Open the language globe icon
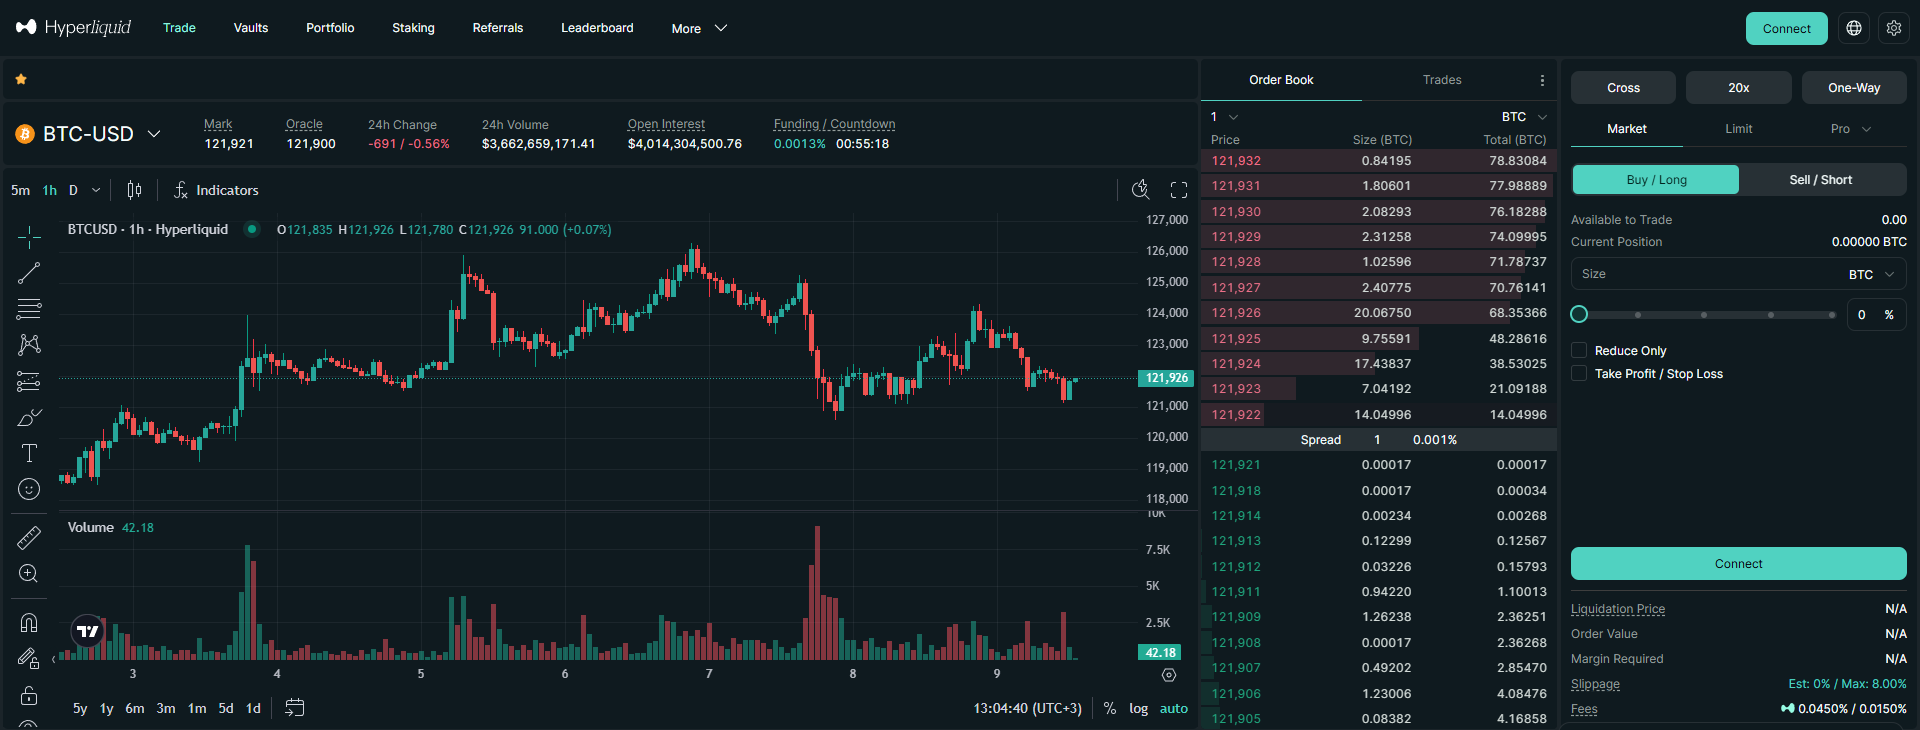The height and width of the screenshot is (730, 1920). [x=1854, y=28]
